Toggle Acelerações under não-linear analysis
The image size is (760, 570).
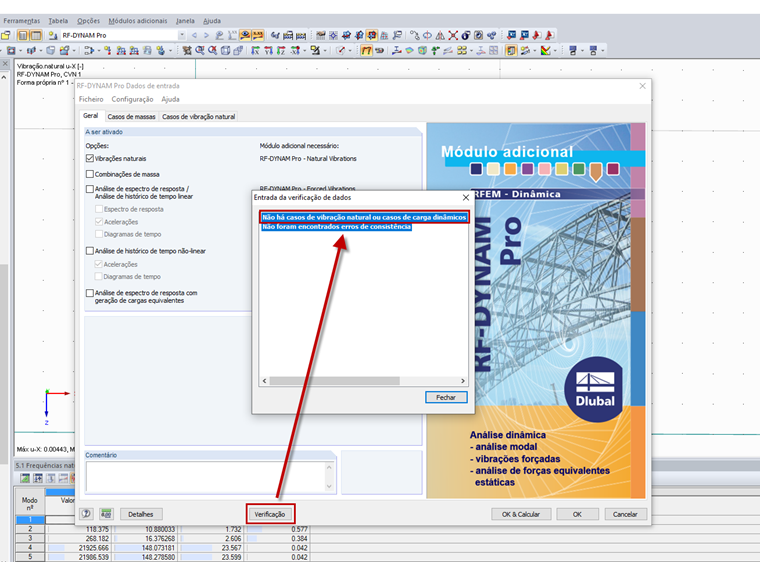tap(99, 264)
